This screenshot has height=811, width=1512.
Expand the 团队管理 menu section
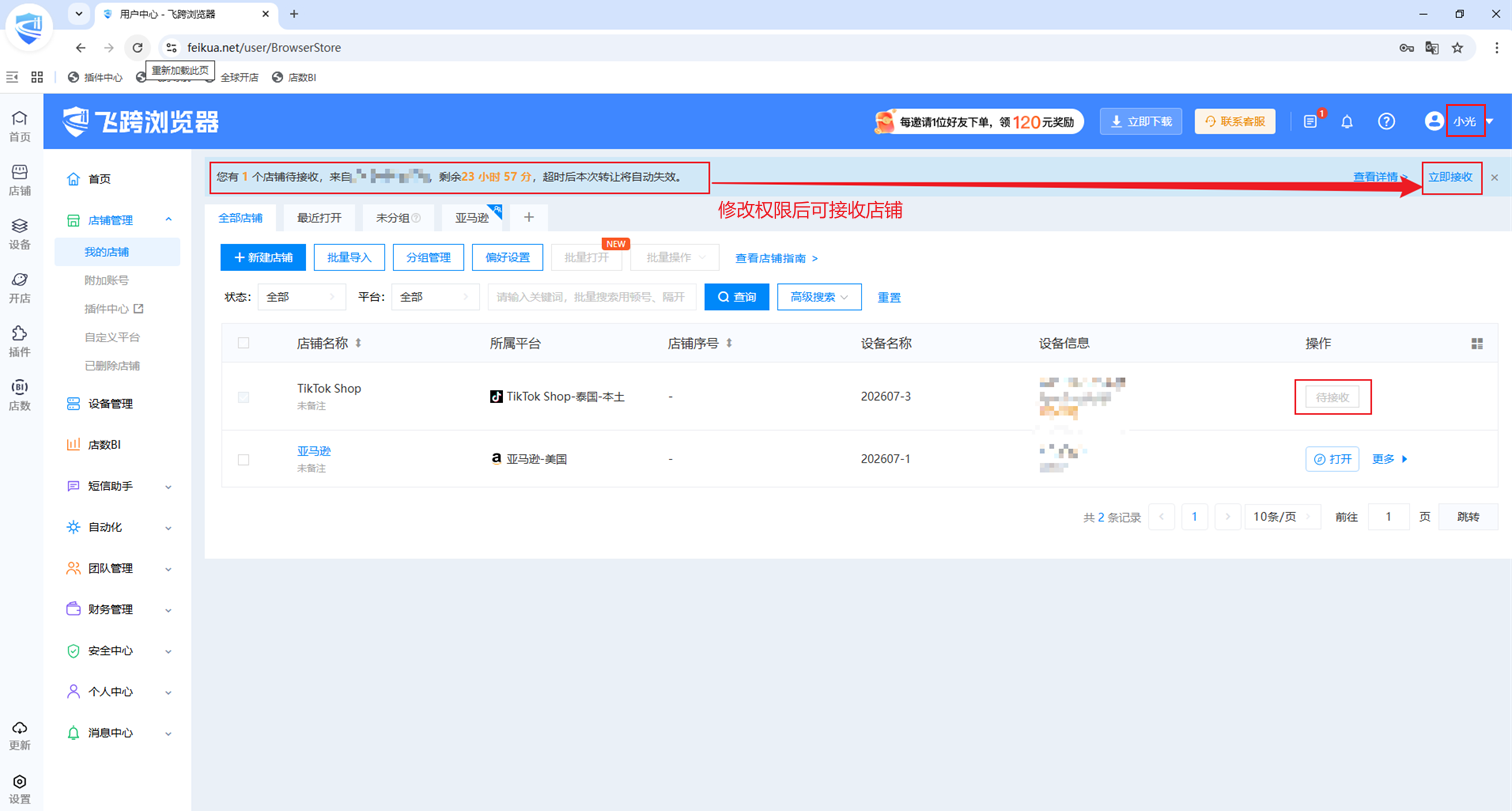(x=168, y=568)
